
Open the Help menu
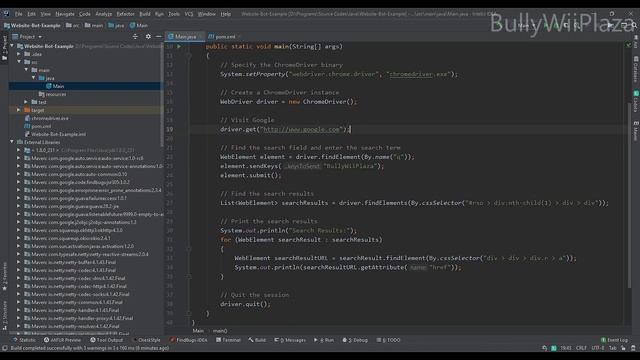[226, 14]
